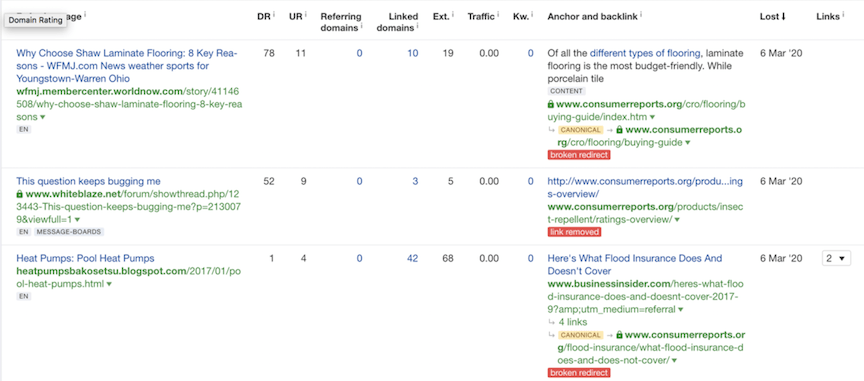Sort the table by DR header
The height and width of the screenshot is (381, 864).
coord(263,17)
